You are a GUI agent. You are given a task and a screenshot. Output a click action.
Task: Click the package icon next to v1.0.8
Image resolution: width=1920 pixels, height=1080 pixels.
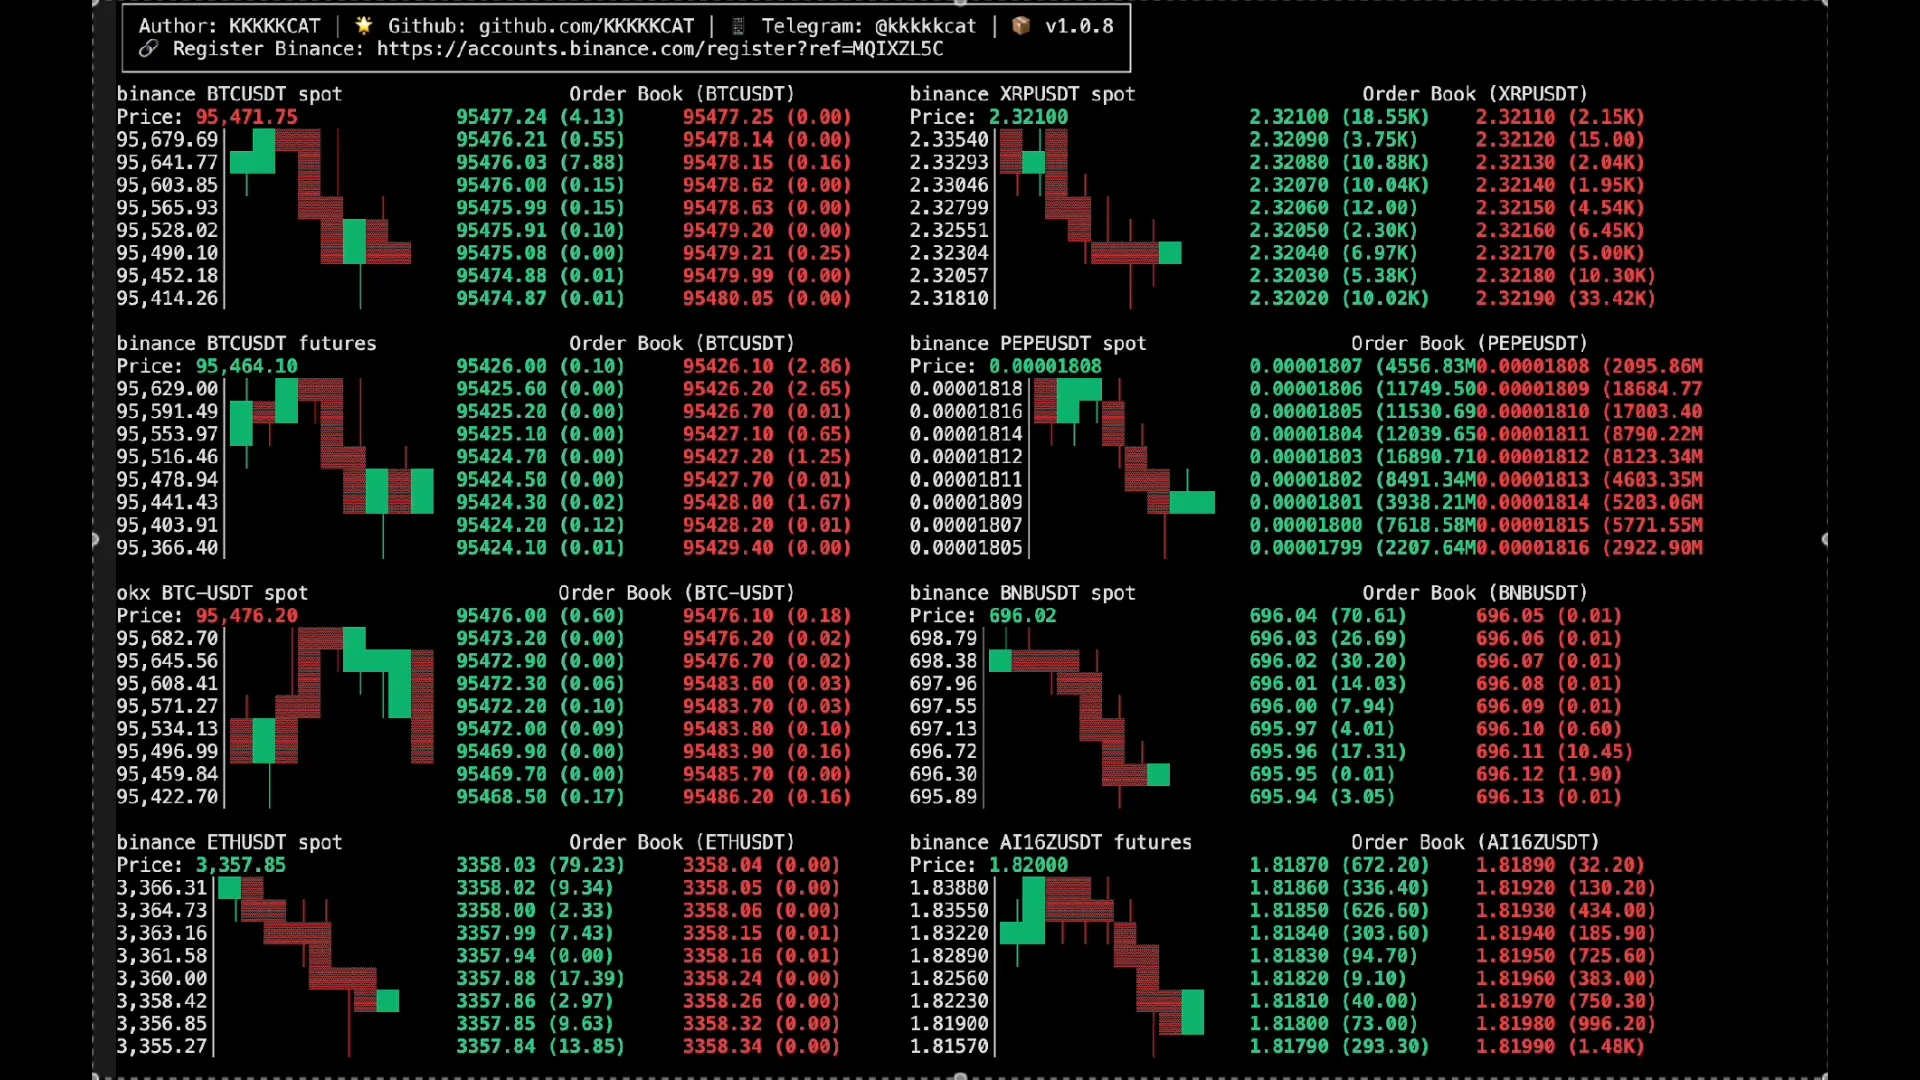(1021, 26)
